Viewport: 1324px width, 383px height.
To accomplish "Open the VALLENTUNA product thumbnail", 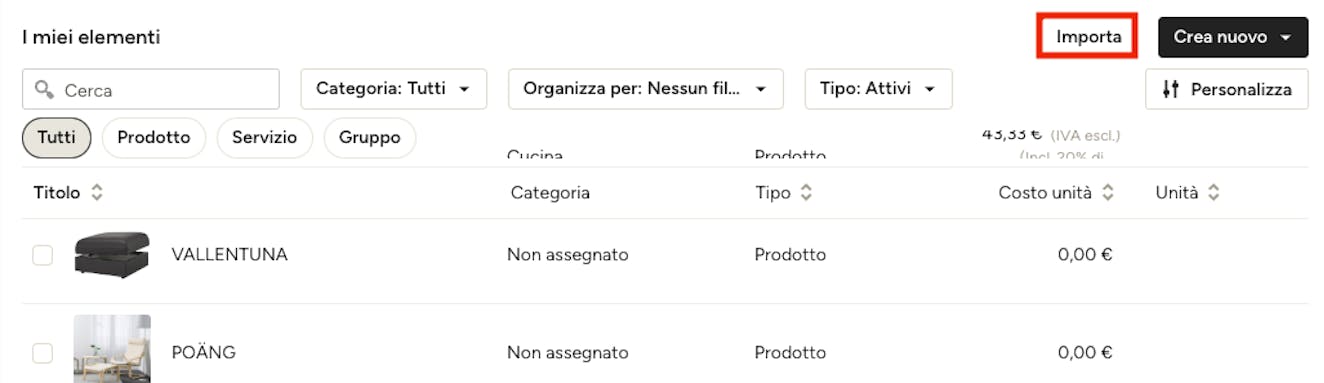I will pyautogui.click(x=112, y=255).
